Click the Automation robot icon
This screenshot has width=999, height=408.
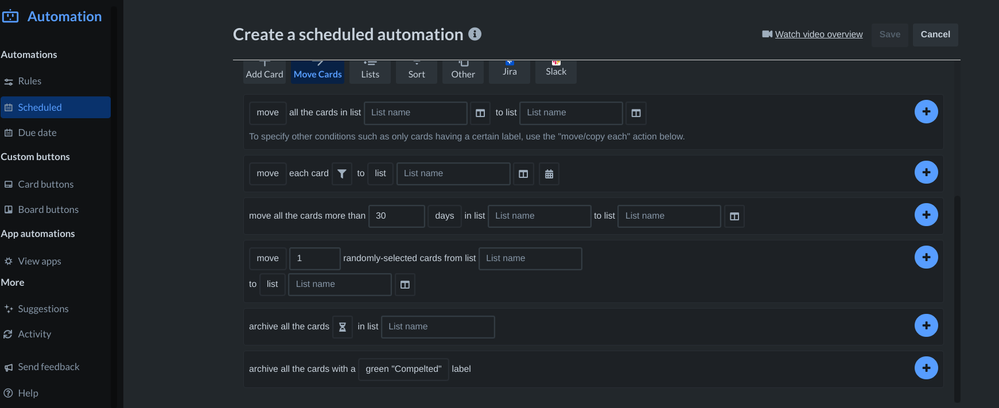coord(10,16)
